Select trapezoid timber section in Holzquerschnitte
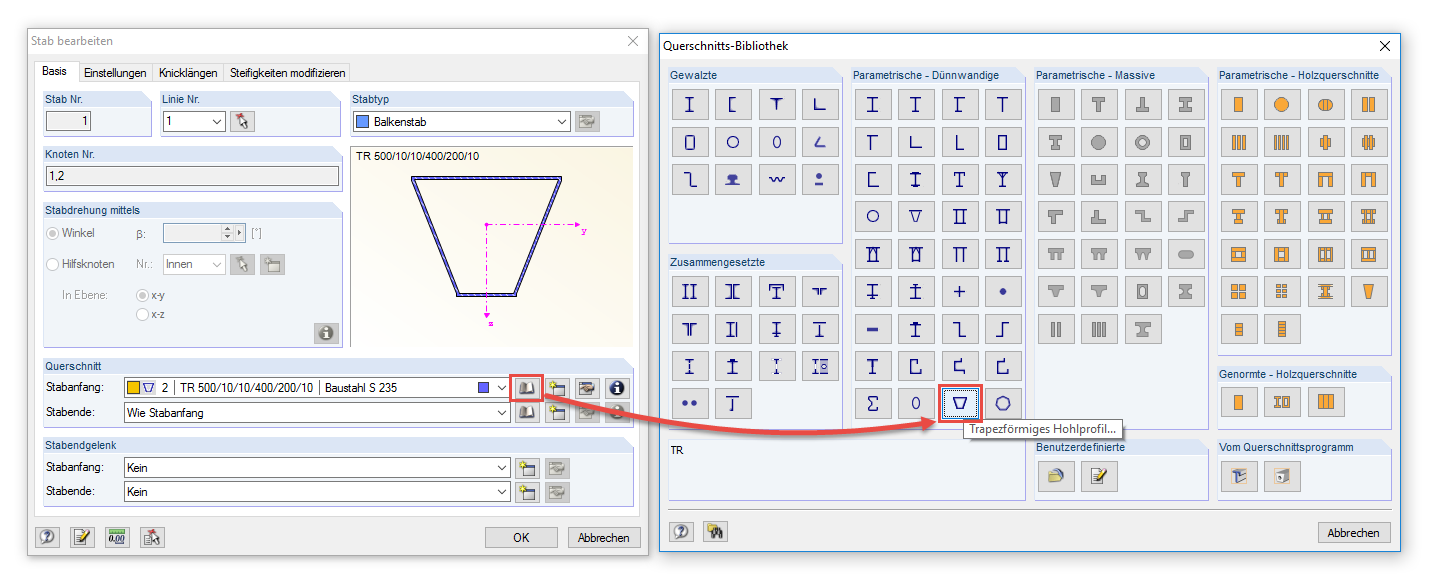The image size is (1433, 579). click(1369, 291)
